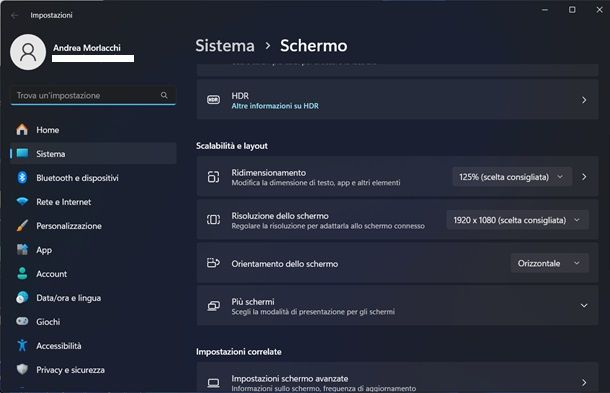
Task: Open the Accessibilità settings entry
Action: click(x=93, y=346)
